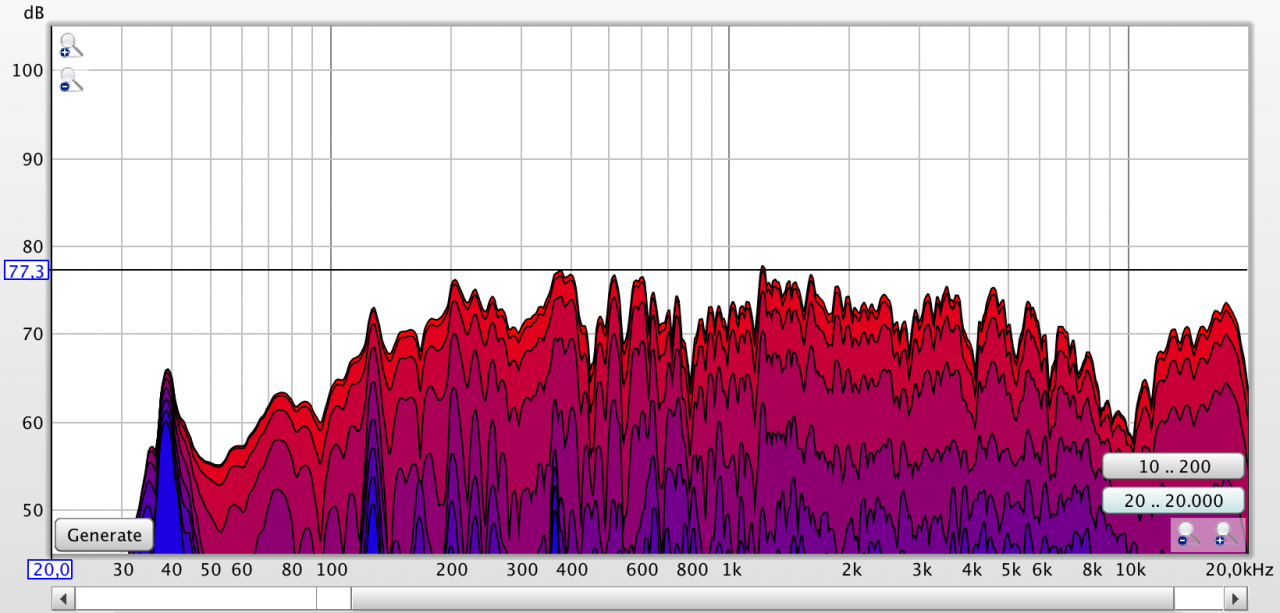The width and height of the screenshot is (1280, 613).
Task: Click the 400 frequency axis label
Action: (572, 570)
